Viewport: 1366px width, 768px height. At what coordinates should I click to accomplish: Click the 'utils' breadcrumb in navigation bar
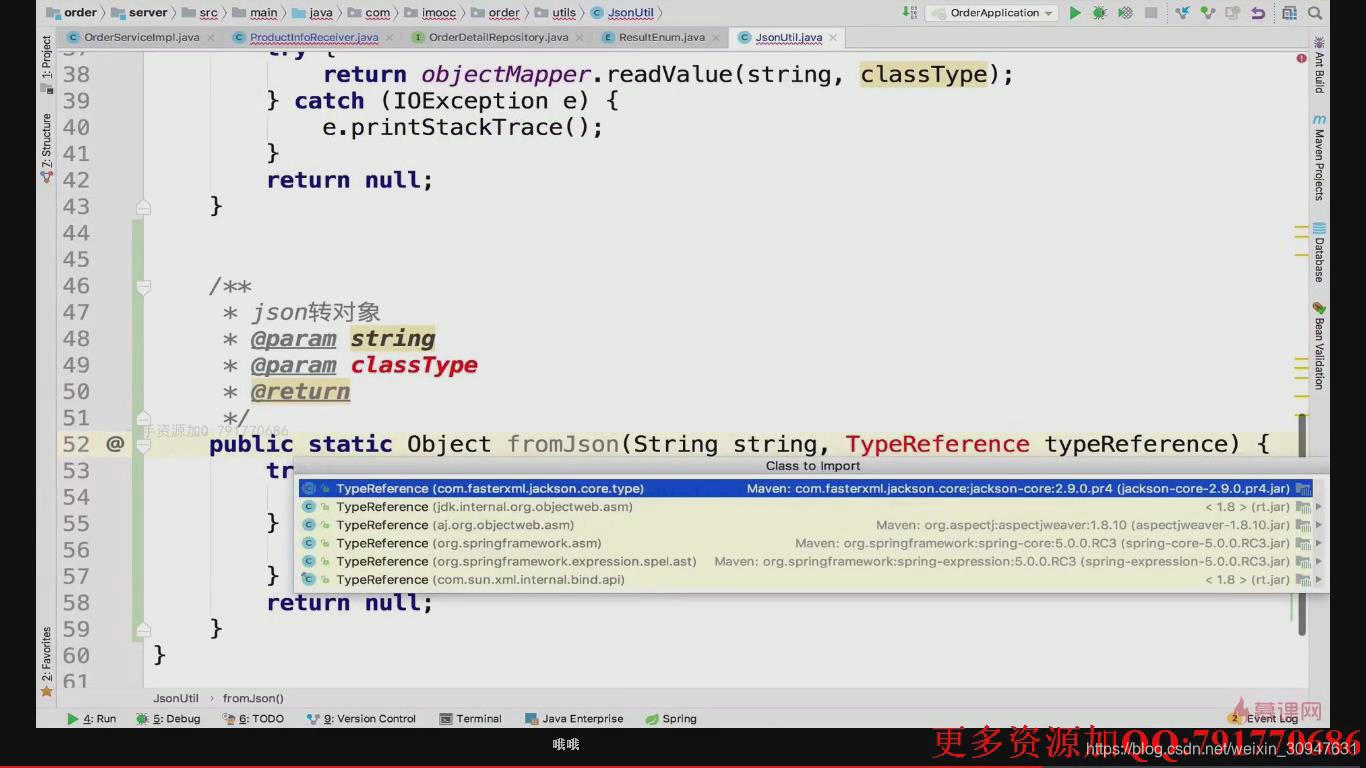(556, 13)
